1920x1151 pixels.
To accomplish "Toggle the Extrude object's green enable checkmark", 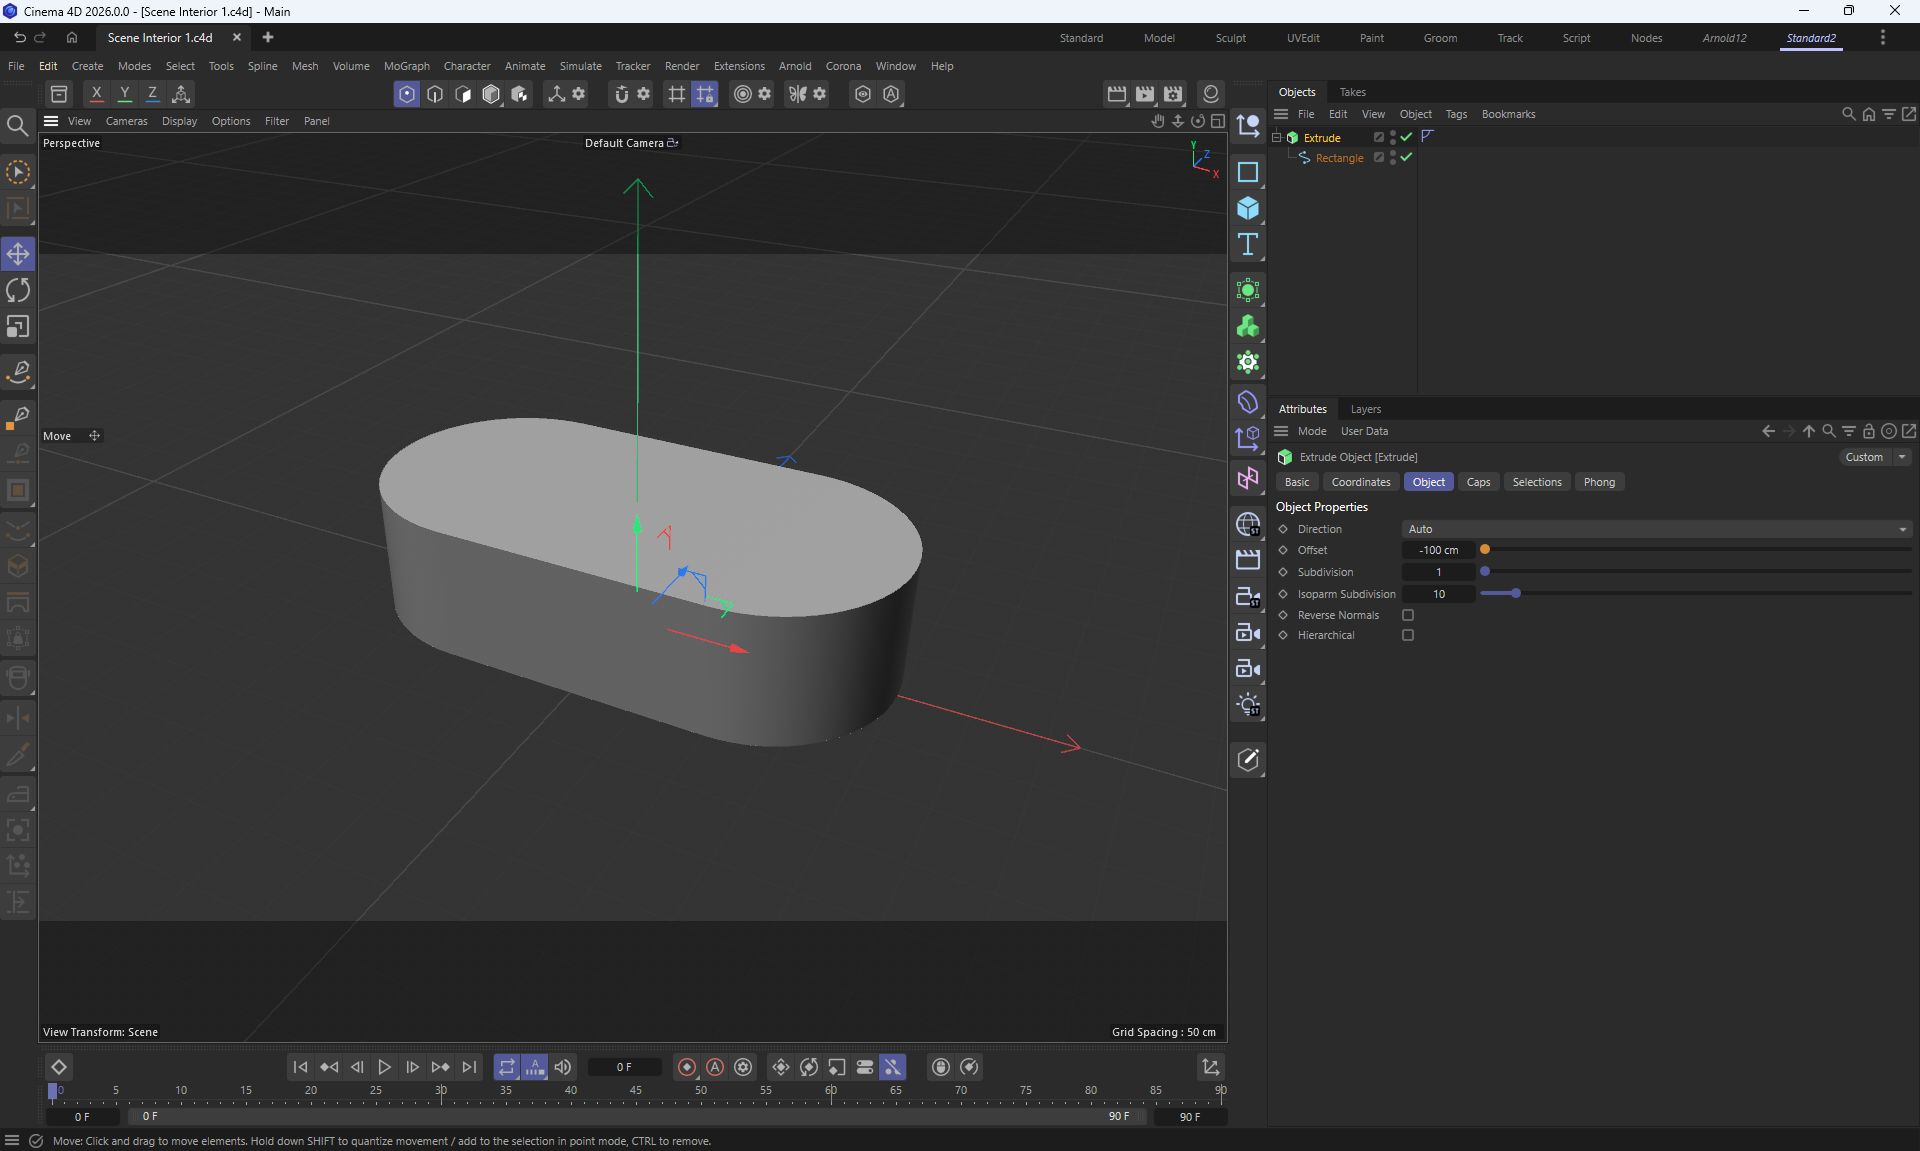I will click(1407, 137).
